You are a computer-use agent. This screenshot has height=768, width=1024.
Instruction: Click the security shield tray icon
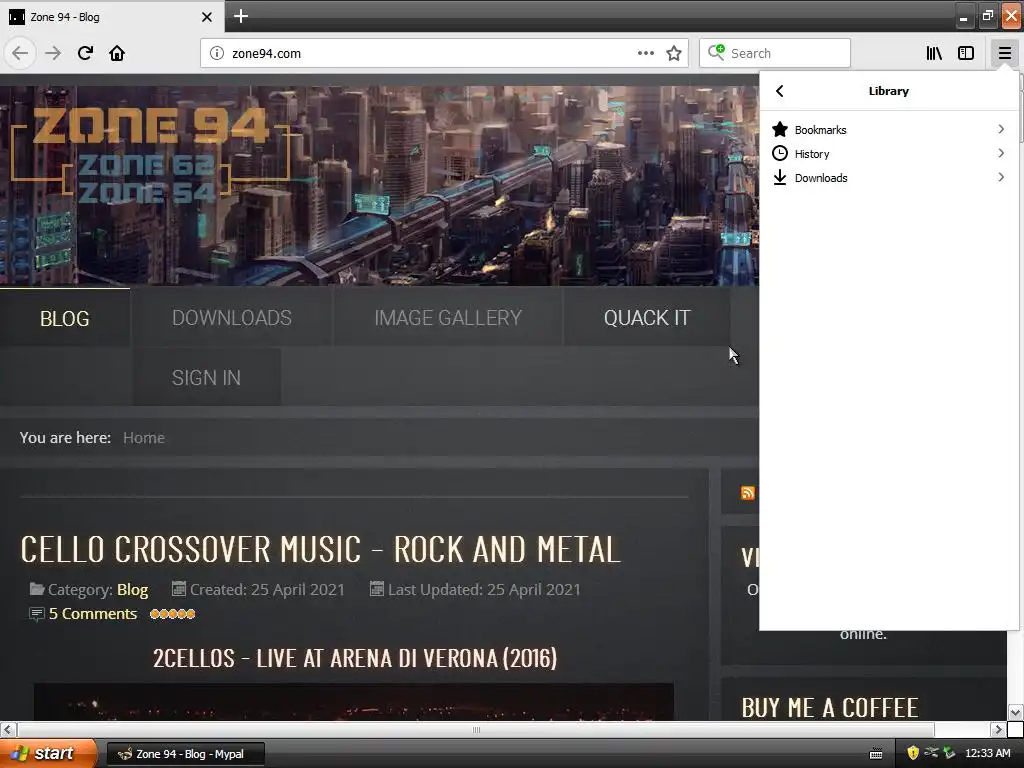click(913, 753)
